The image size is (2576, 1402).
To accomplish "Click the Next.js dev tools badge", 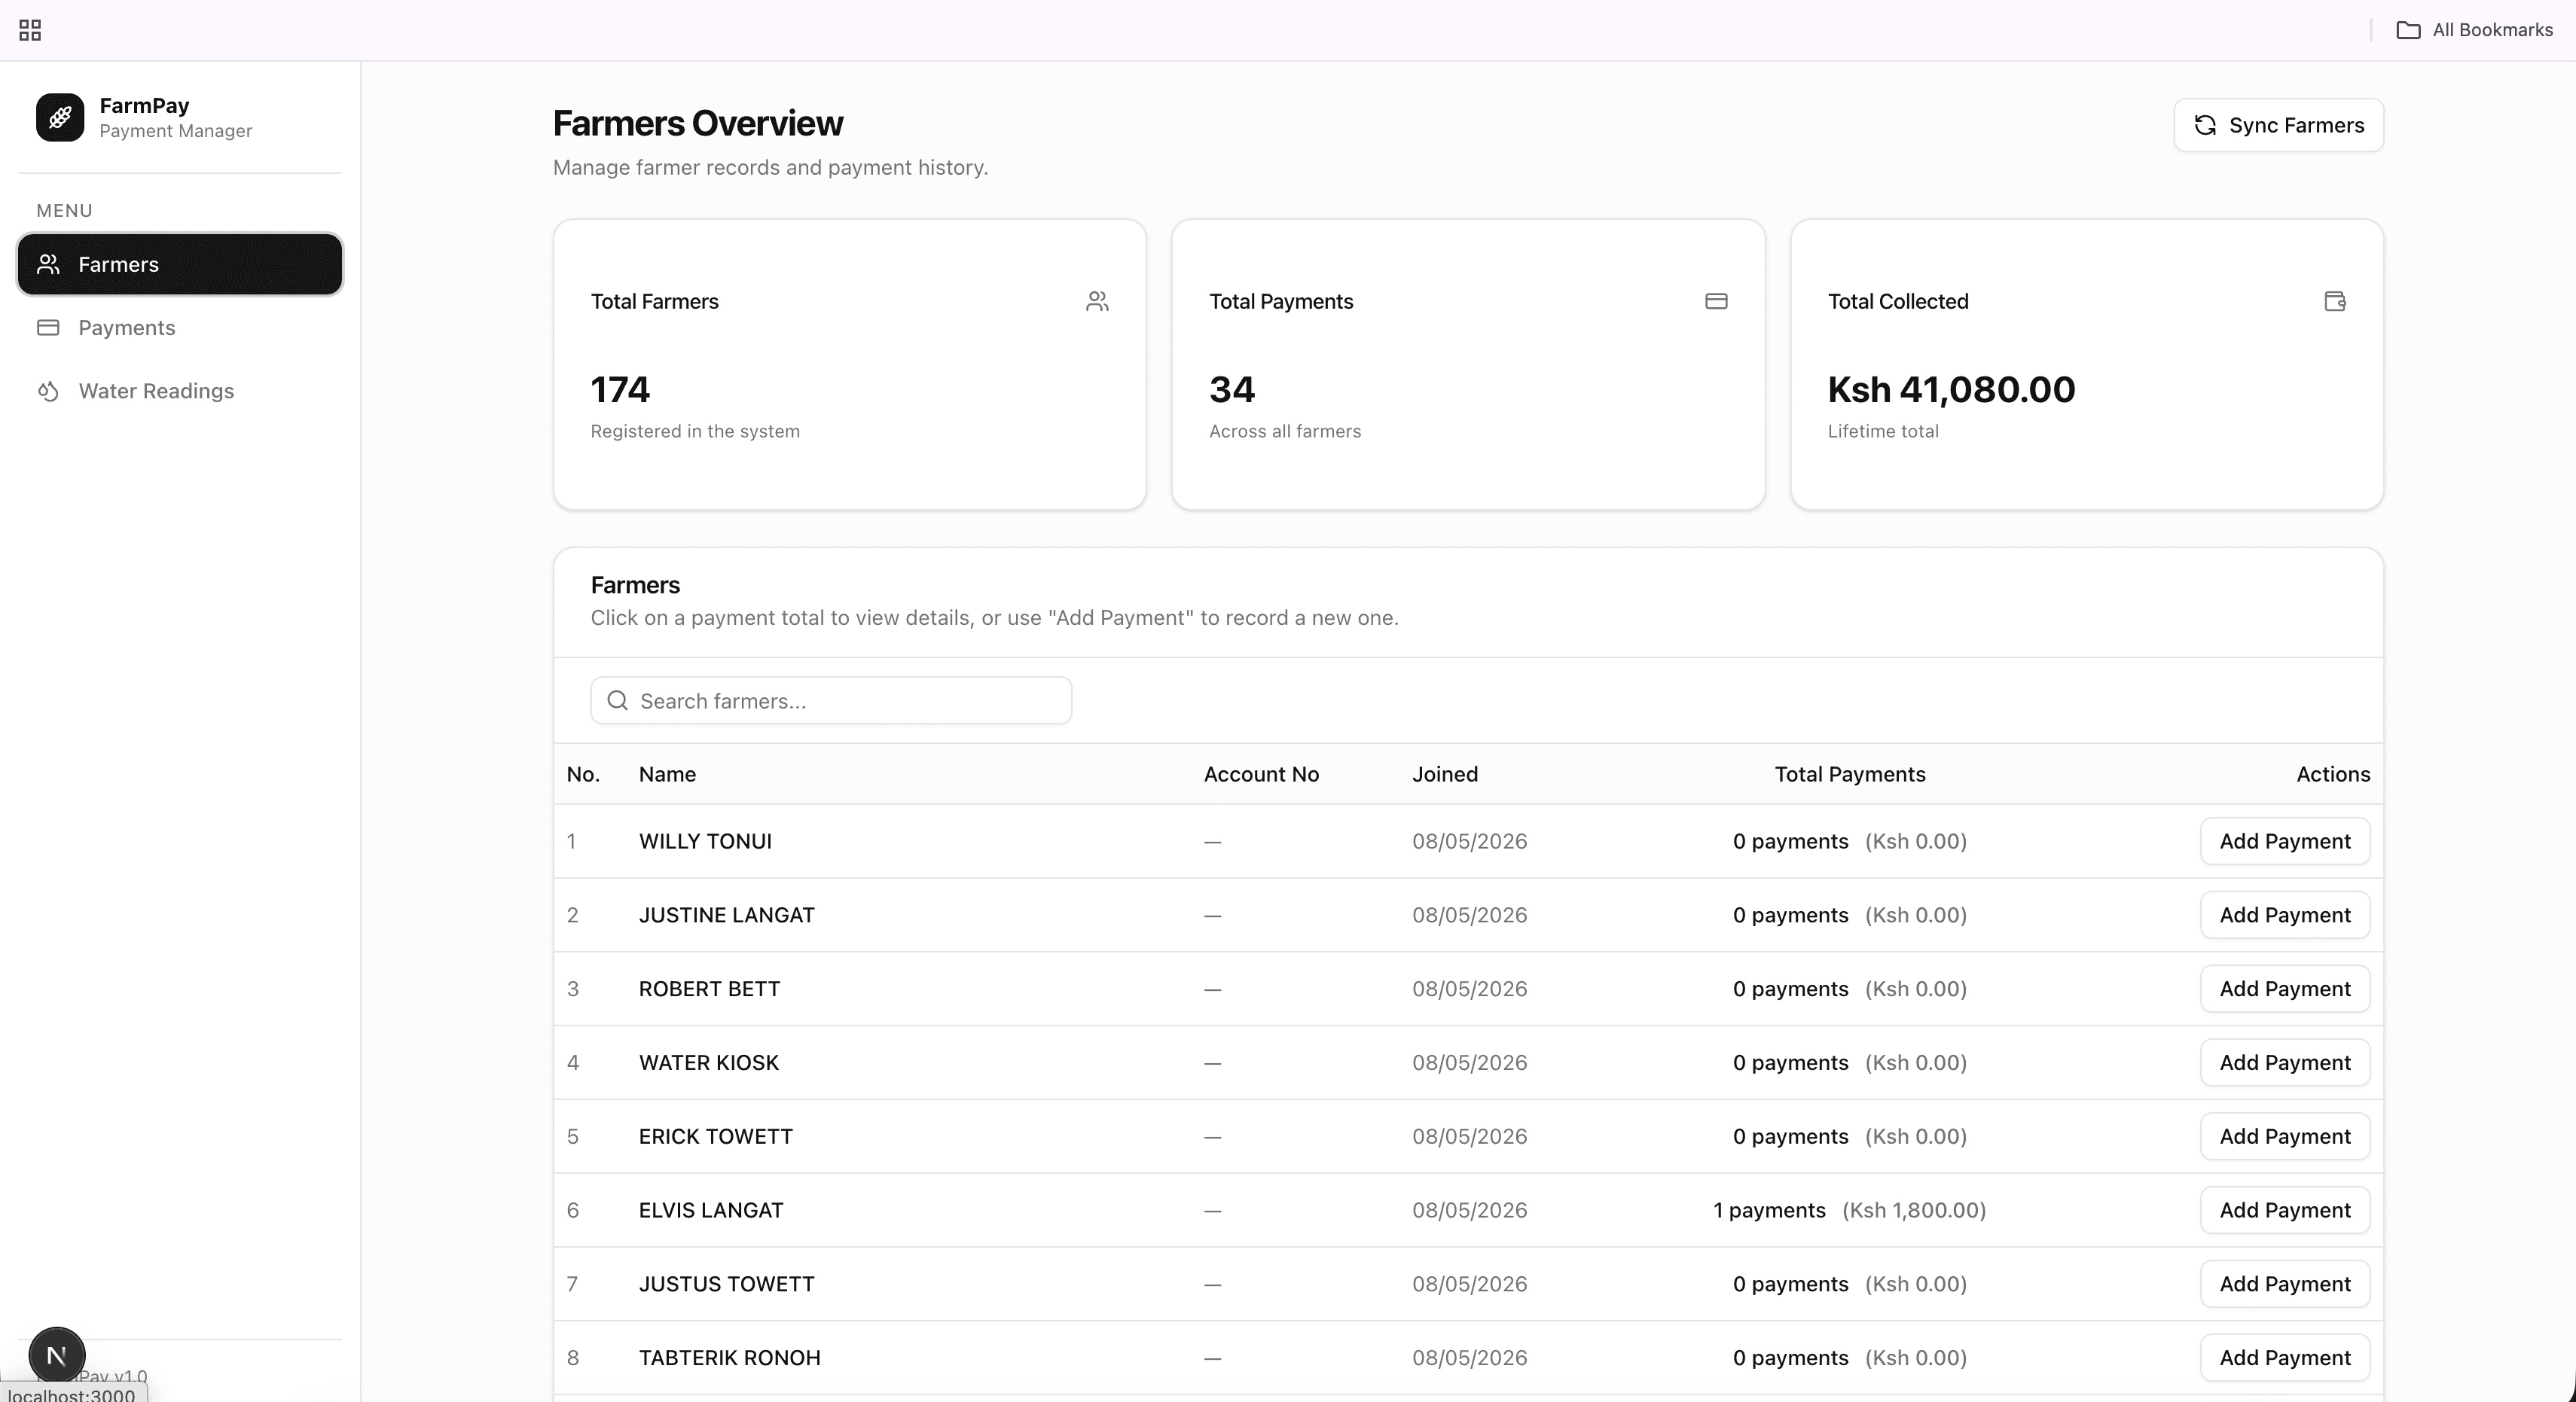I will pos(57,1355).
